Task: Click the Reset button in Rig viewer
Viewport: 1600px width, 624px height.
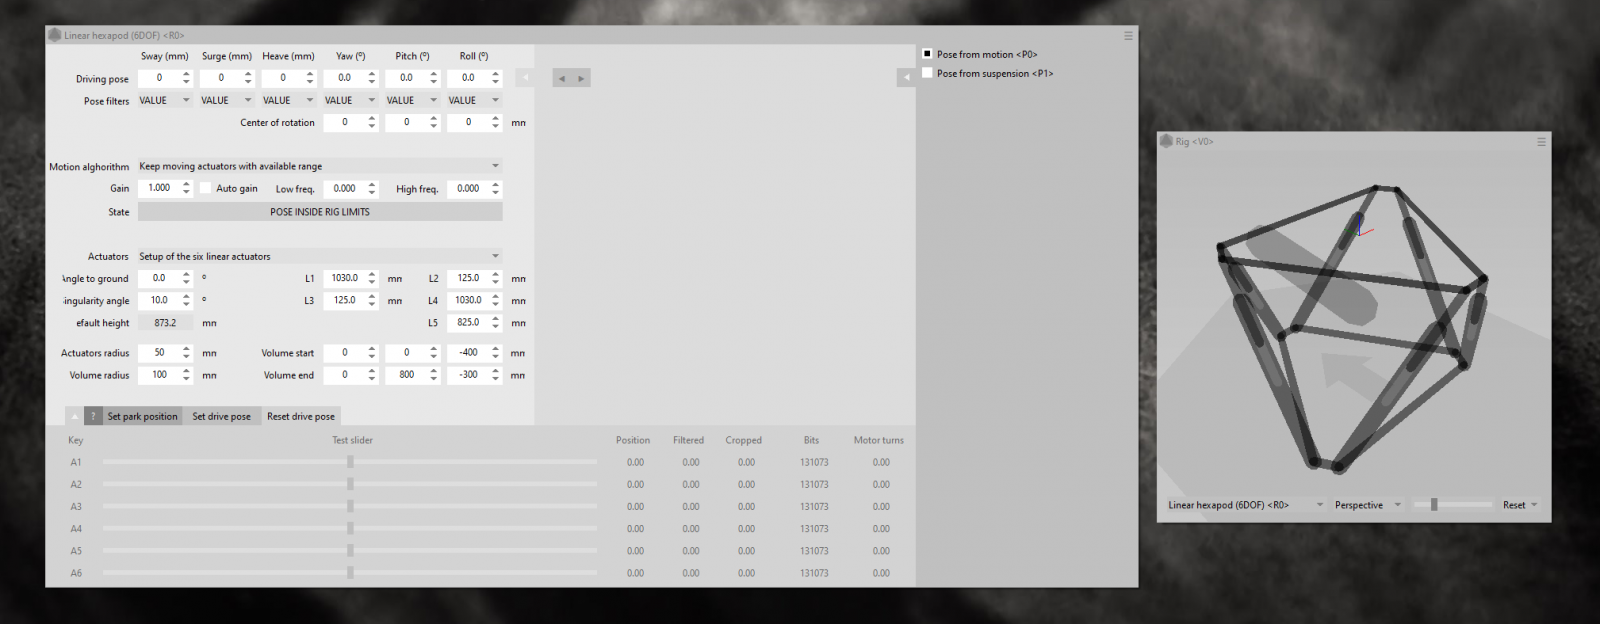Action: point(1514,505)
